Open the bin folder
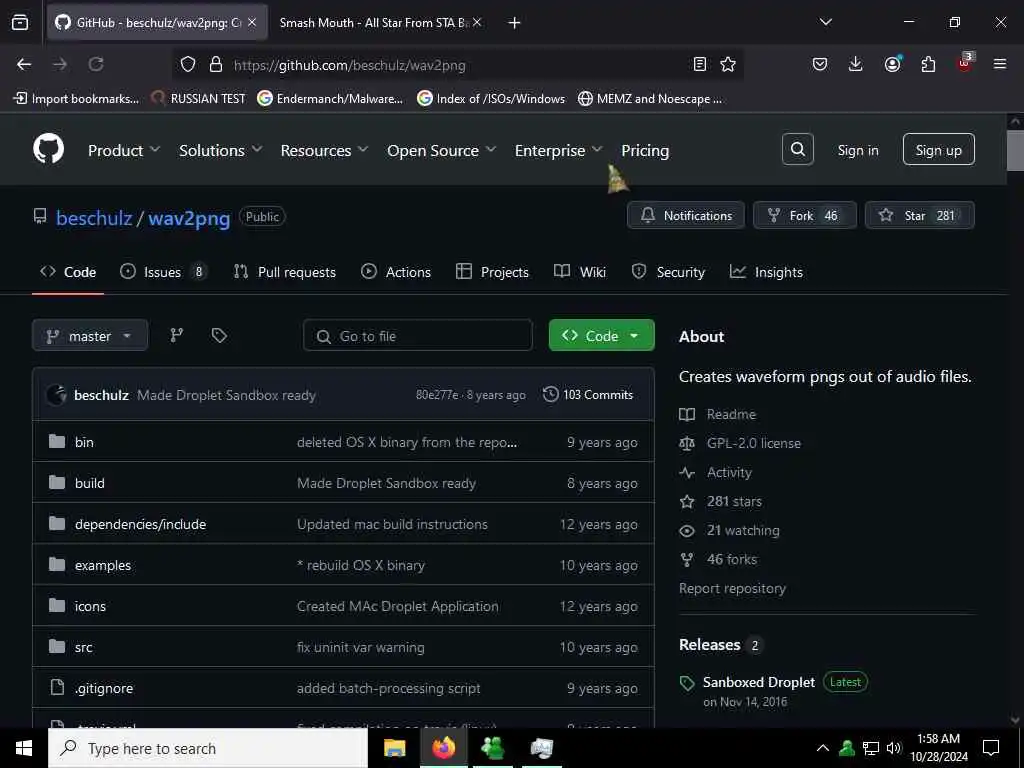Image resolution: width=1024 pixels, height=768 pixels. pyautogui.click(x=84, y=442)
